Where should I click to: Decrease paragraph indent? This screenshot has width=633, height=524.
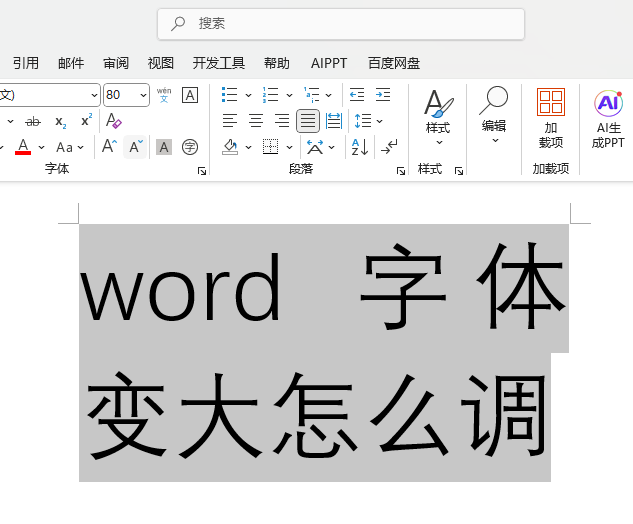click(357, 95)
